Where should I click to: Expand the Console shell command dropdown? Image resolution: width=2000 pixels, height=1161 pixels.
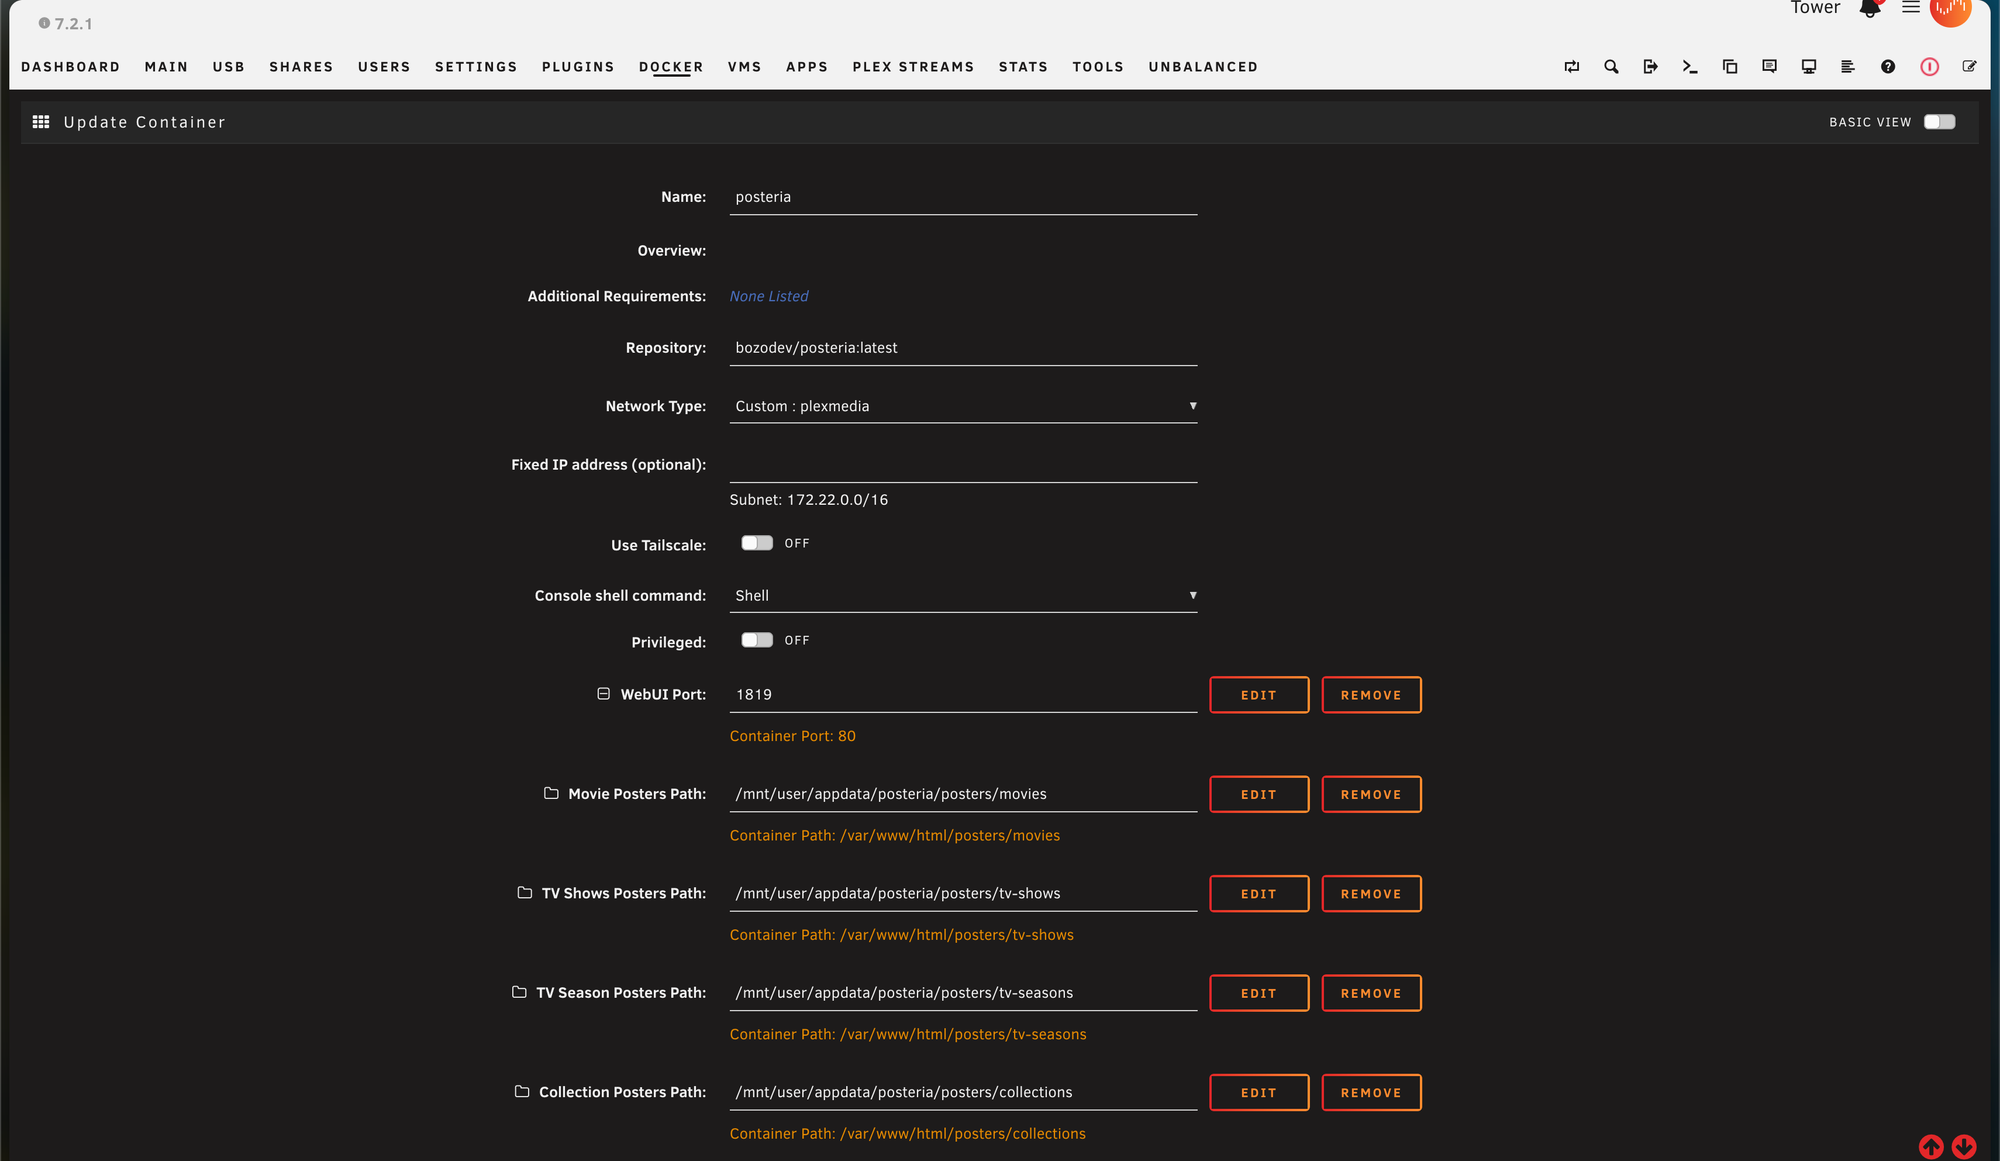(962, 595)
